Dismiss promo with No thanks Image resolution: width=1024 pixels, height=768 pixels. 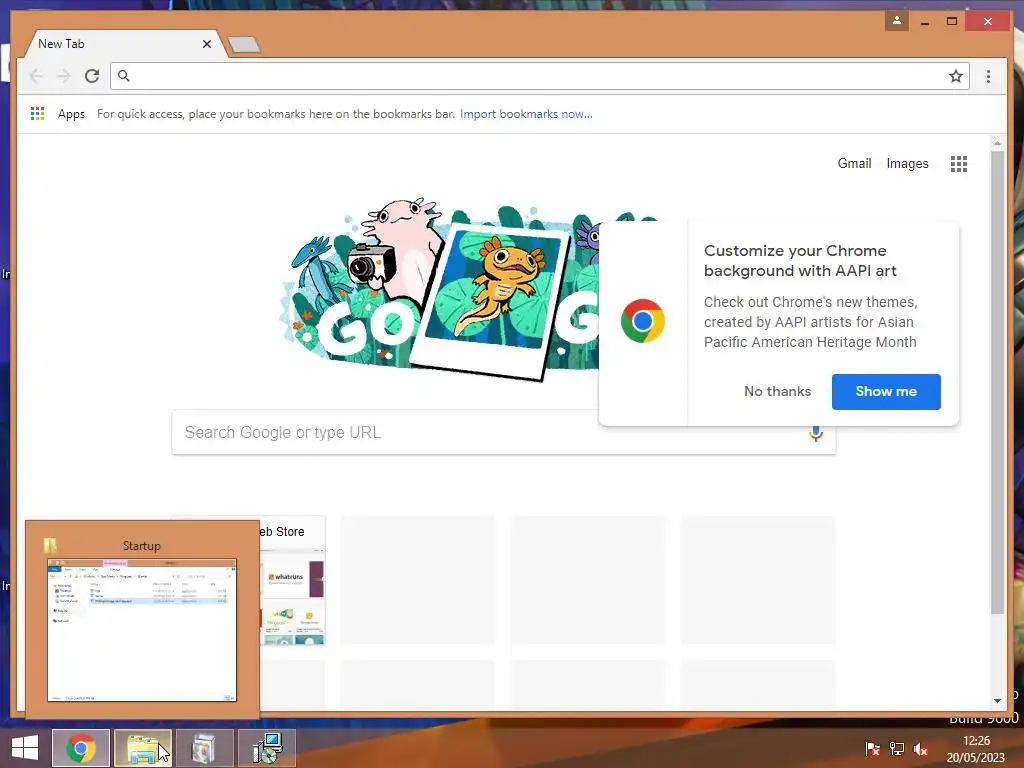[777, 391]
